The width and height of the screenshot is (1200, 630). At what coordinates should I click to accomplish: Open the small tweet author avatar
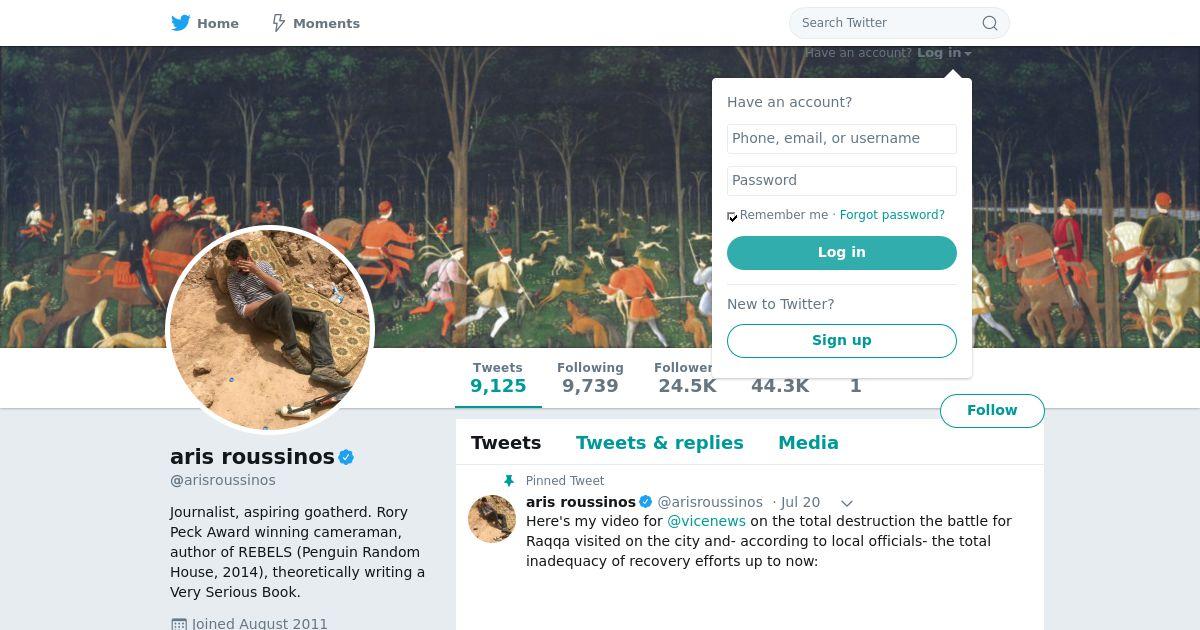point(492,519)
